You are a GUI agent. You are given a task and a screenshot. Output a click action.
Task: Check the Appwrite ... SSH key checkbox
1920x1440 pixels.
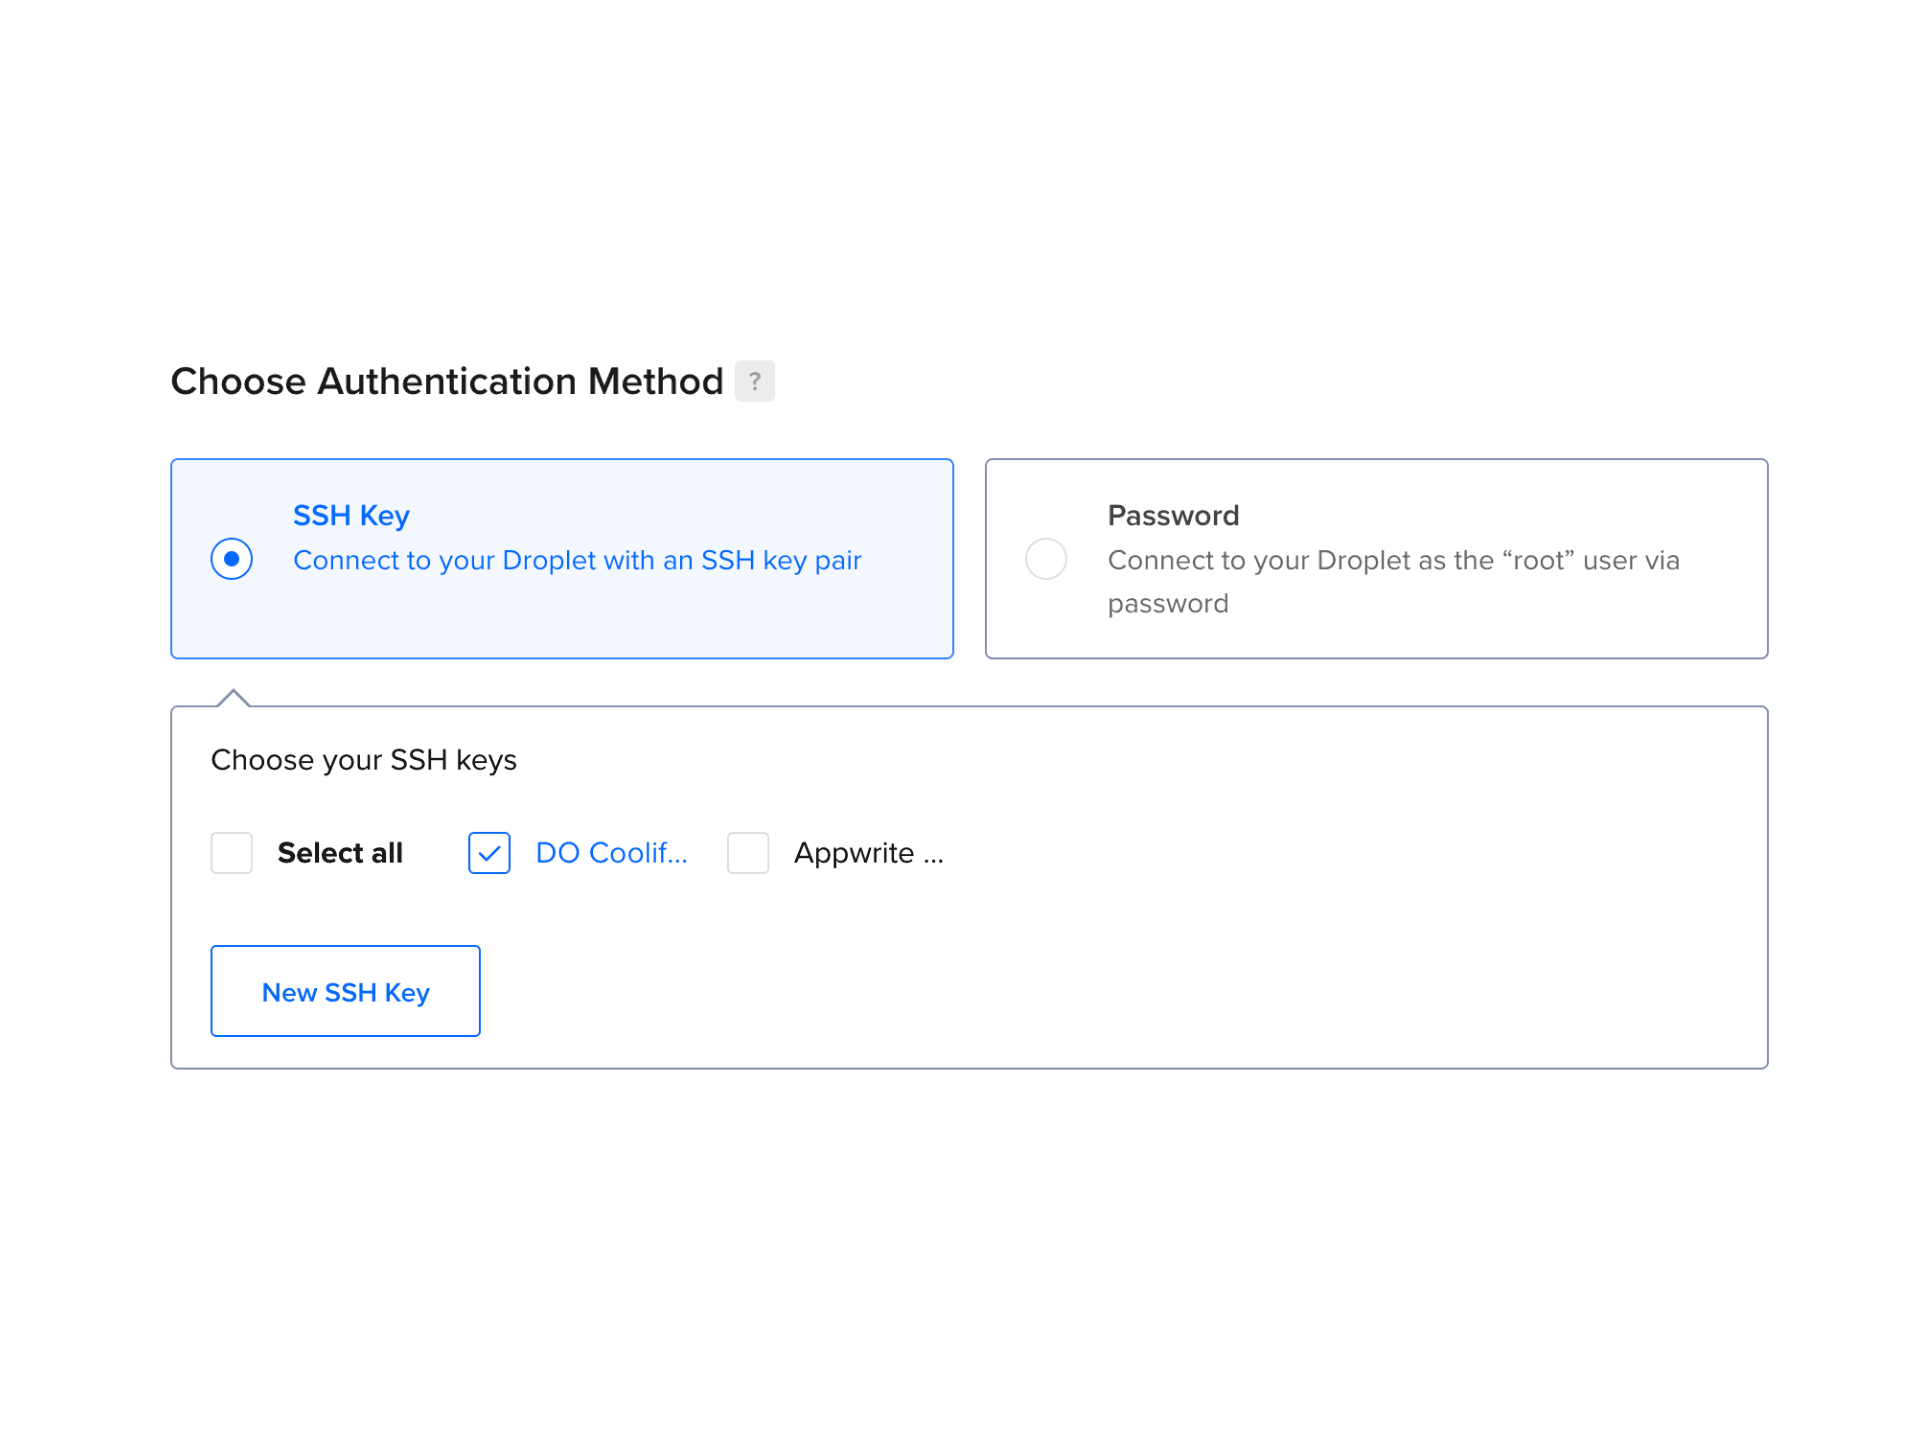(x=748, y=853)
